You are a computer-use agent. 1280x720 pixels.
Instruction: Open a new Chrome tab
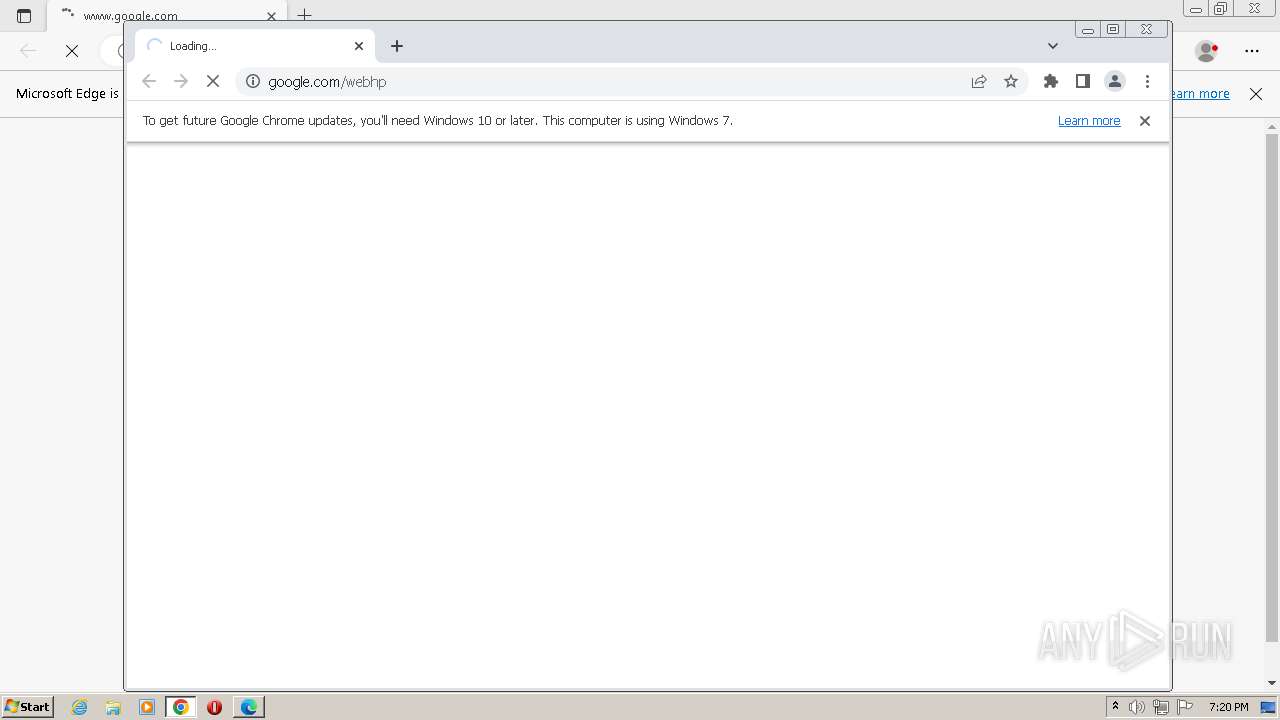[397, 46]
